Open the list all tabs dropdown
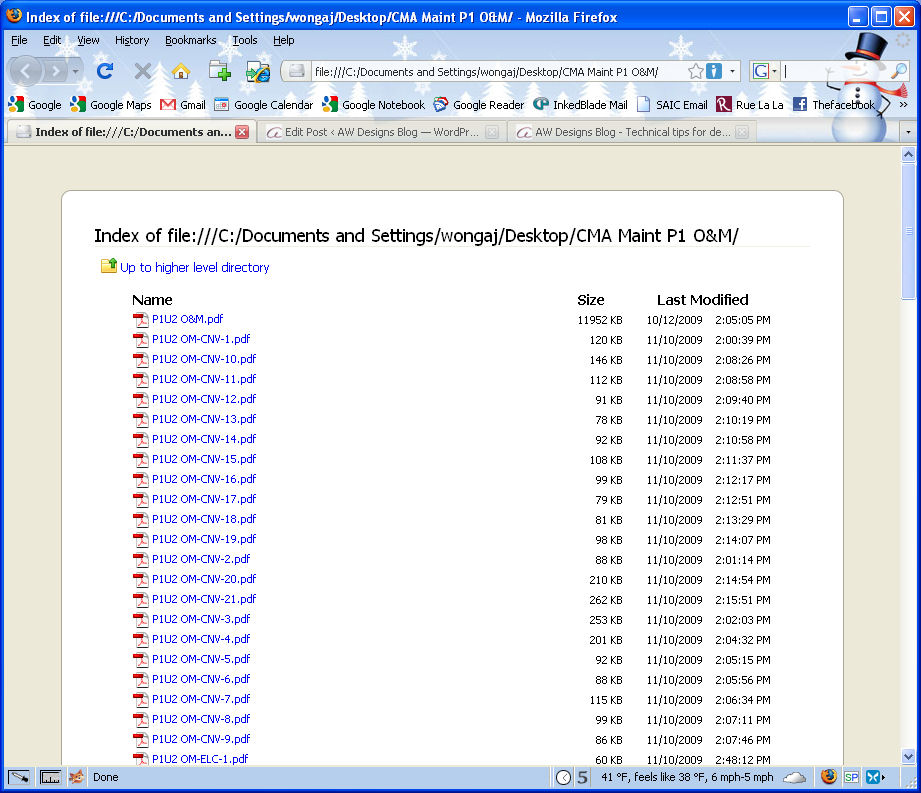The height and width of the screenshot is (793, 921). tap(908, 132)
